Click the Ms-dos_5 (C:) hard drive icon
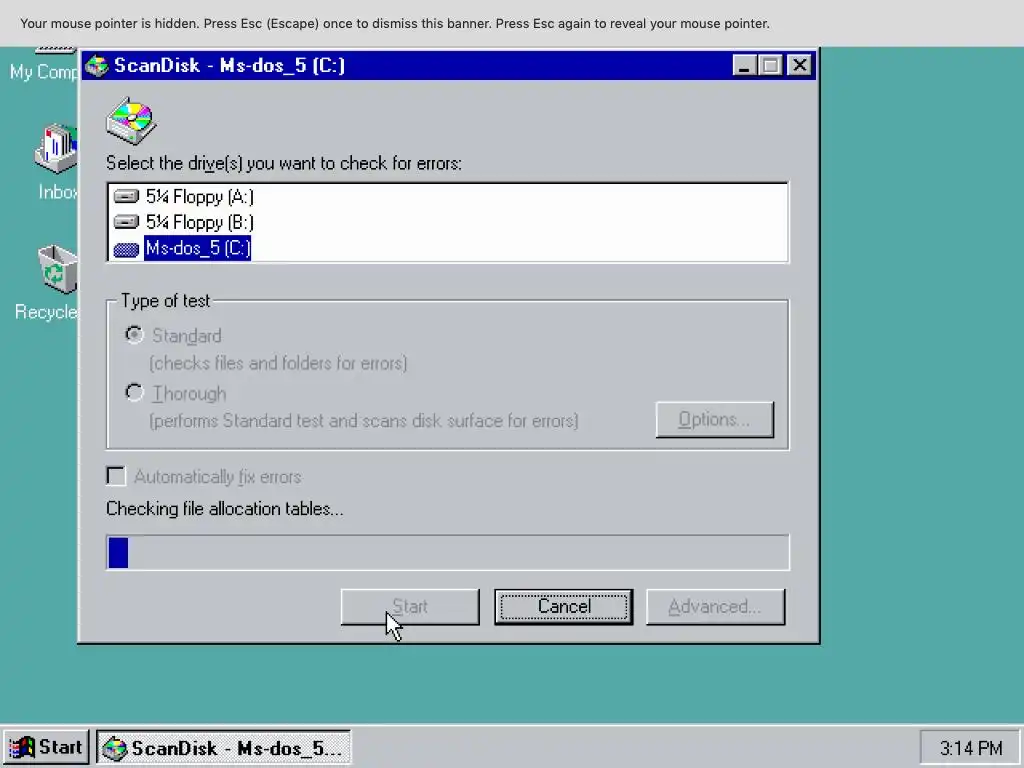Screen dimensions: 1024x768 point(126,249)
